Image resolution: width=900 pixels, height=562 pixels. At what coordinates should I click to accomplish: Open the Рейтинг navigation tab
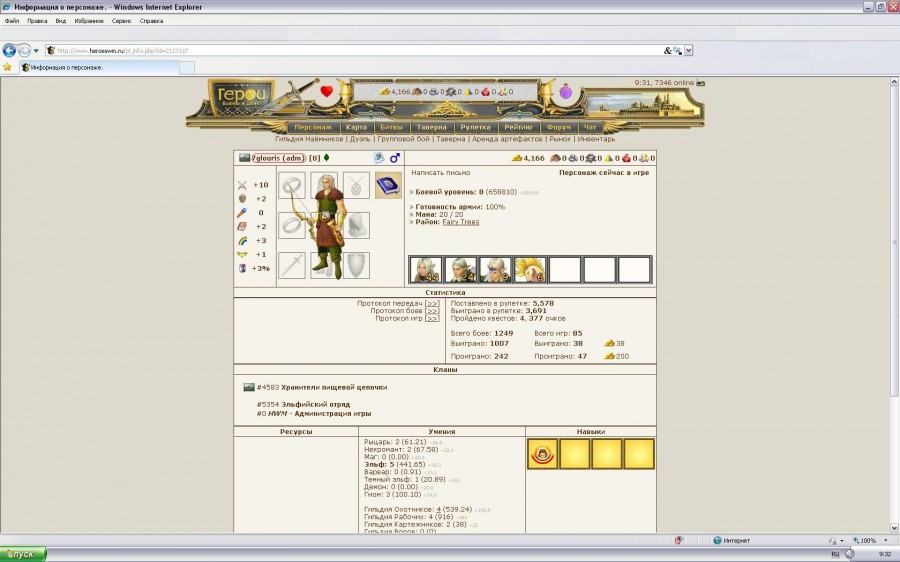[x=519, y=127]
